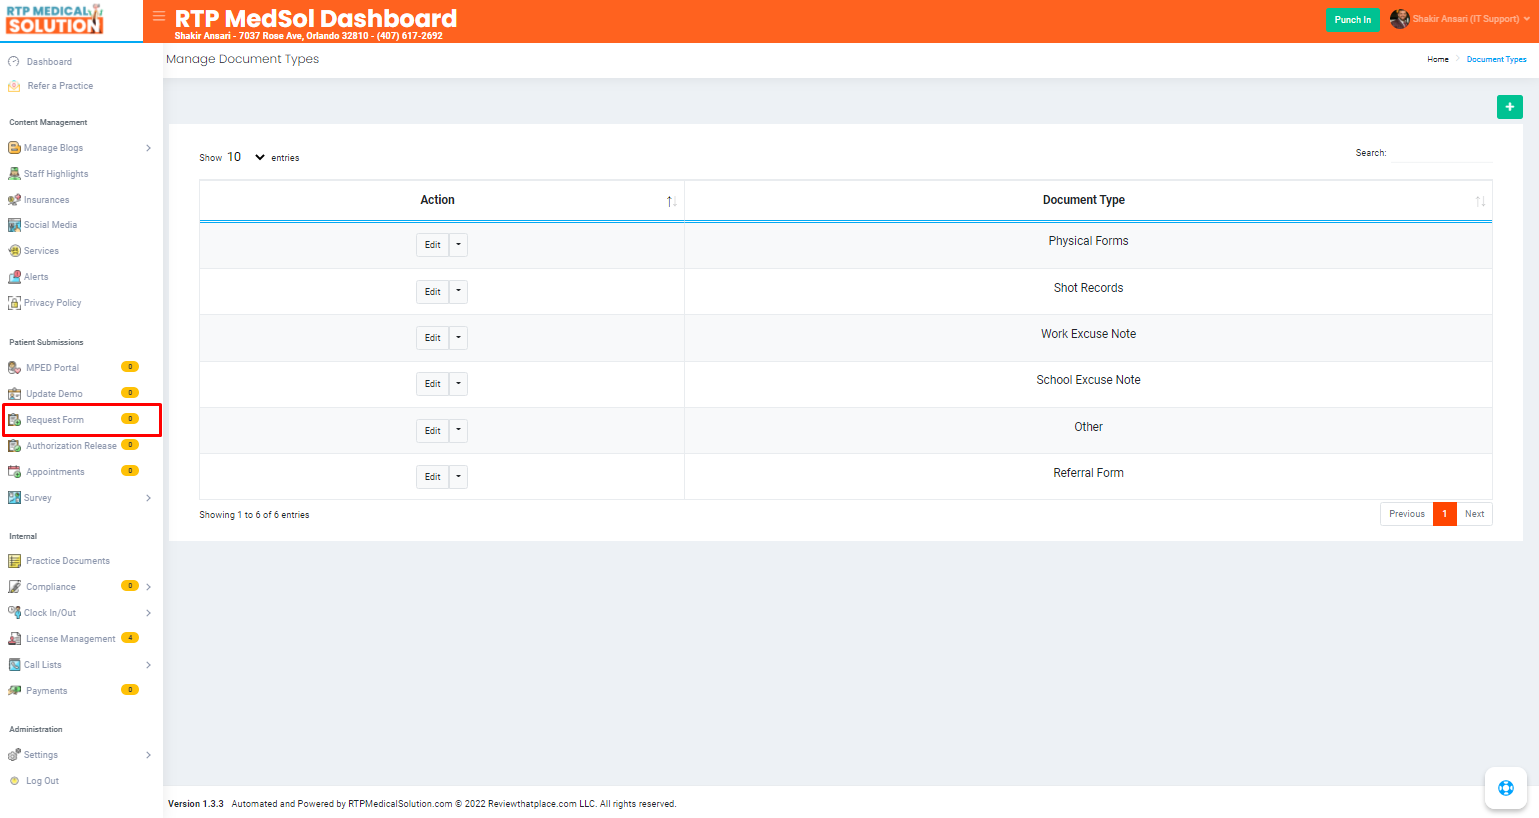1539x818 pixels.
Task: Click the Call Lists icon
Action: pos(14,665)
